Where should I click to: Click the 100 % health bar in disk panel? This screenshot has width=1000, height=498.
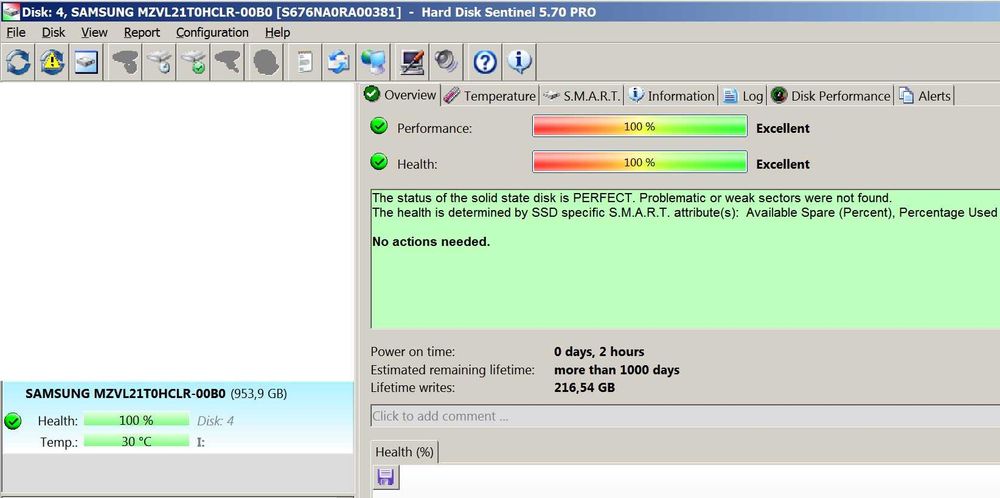coord(136,420)
